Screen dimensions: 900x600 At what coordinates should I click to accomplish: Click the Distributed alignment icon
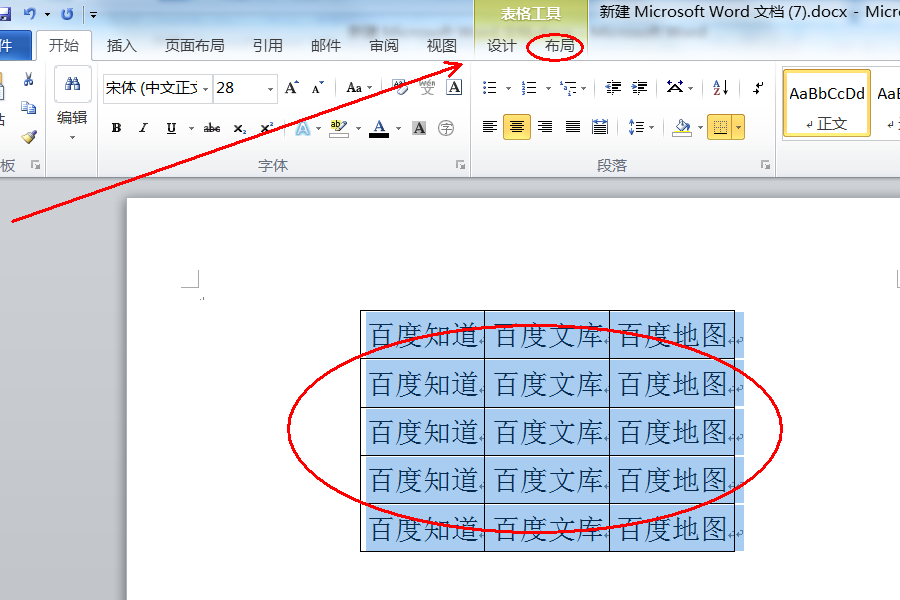pyautogui.click(x=600, y=127)
